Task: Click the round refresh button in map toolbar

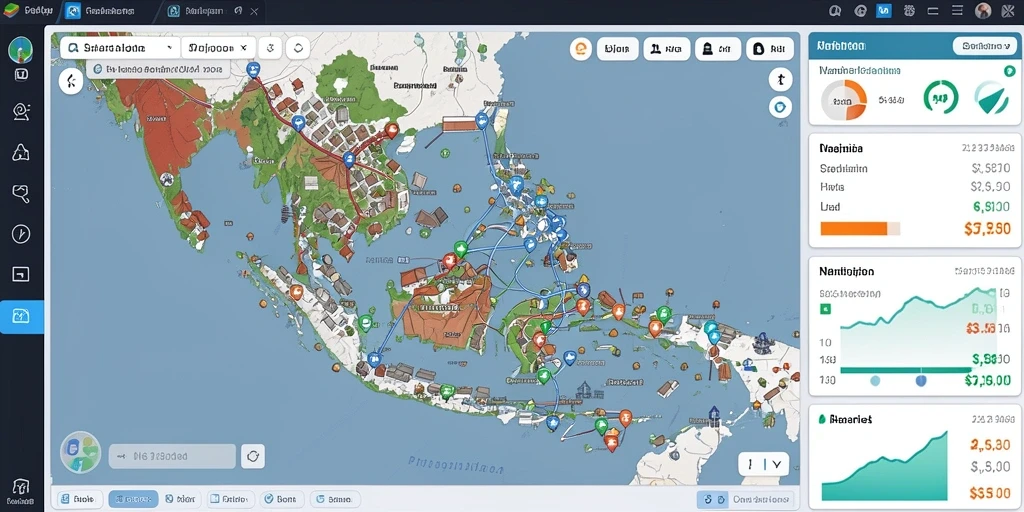Action: tap(298, 48)
